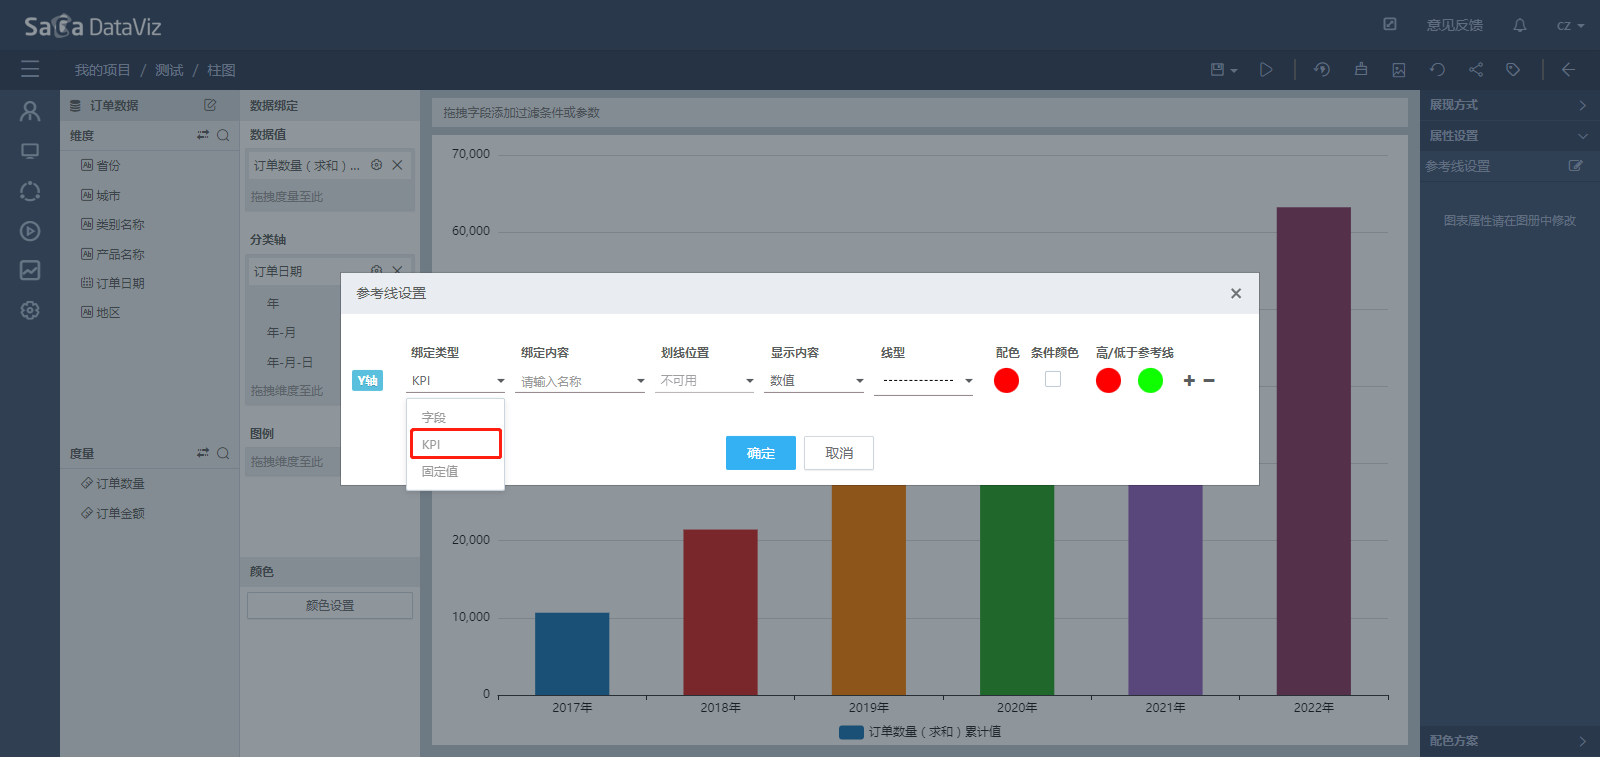Edit the 订单数据 dataset
Image resolution: width=1600 pixels, height=757 pixels.
[x=210, y=105]
